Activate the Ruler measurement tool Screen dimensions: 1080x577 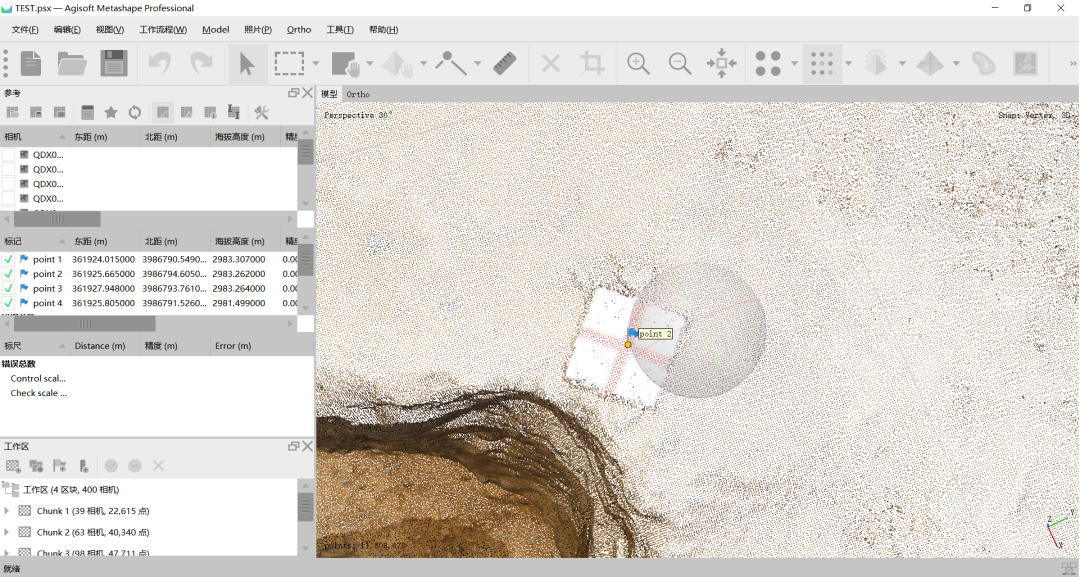click(505, 63)
